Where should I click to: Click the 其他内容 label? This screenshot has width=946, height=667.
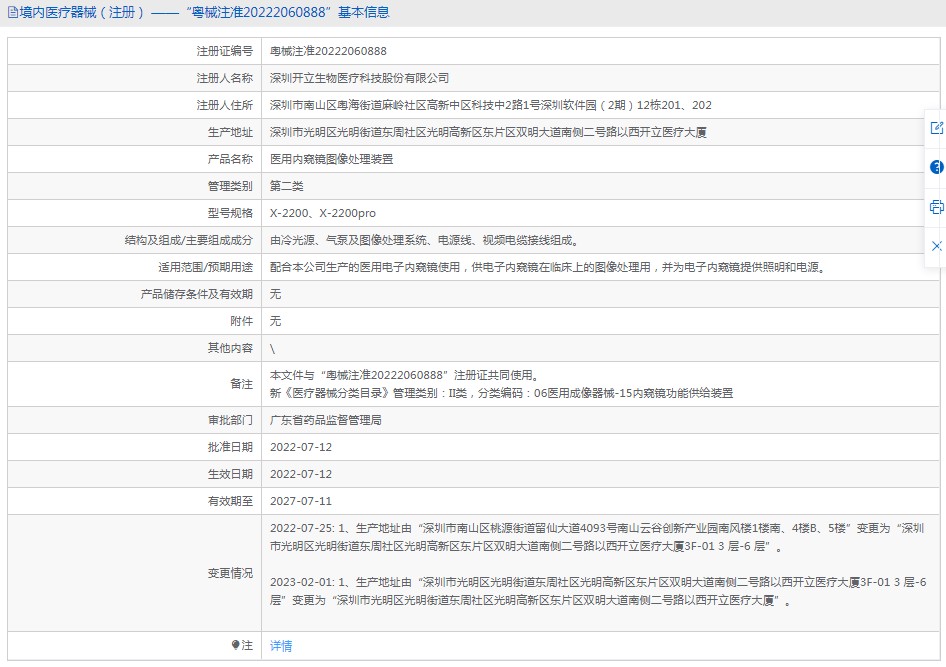230,348
